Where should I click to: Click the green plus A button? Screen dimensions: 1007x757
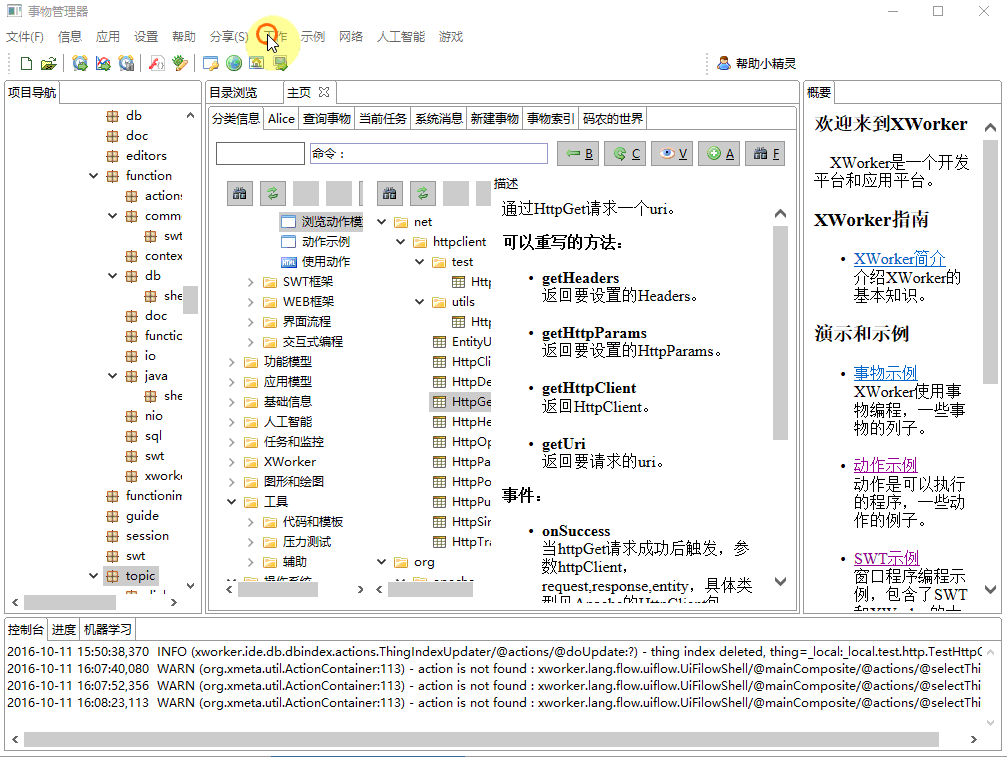click(x=719, y=153)
